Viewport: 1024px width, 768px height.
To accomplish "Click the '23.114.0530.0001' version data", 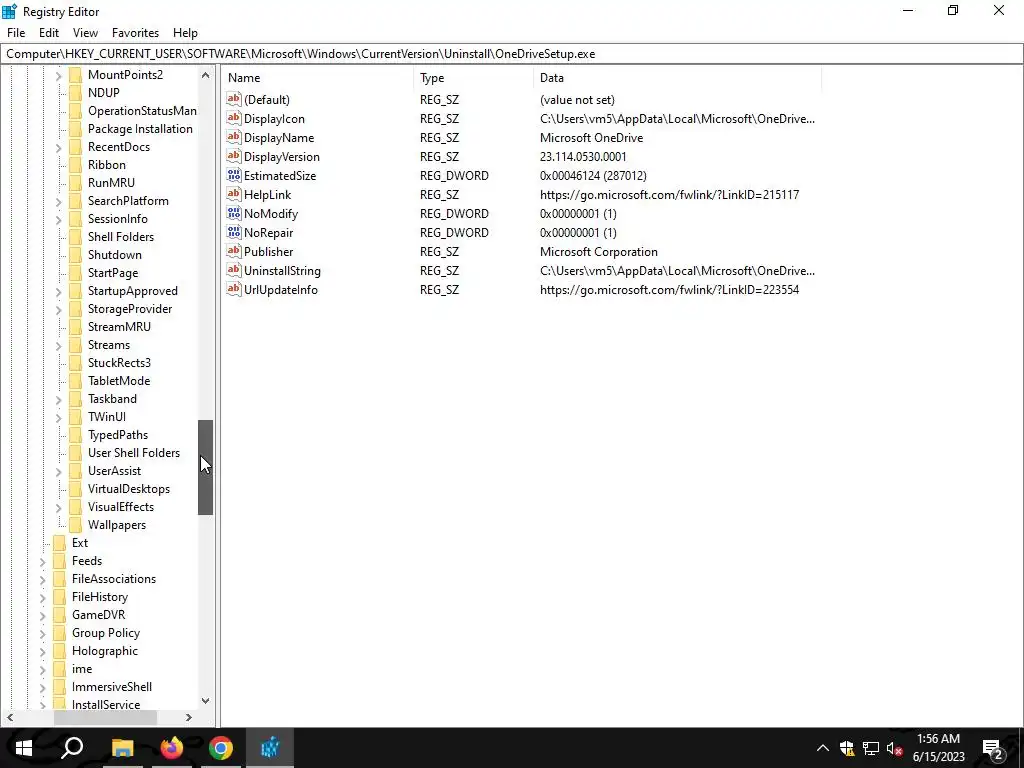I will 583,157.
